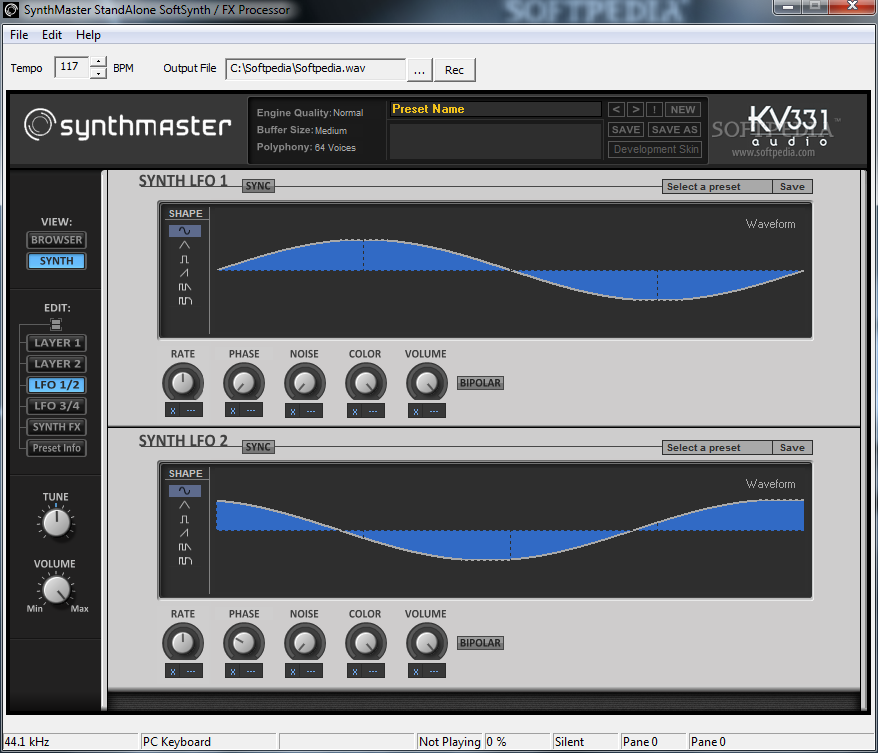
Task: Click the LFO 2 COLOR knob
Action: click(366, 643)
